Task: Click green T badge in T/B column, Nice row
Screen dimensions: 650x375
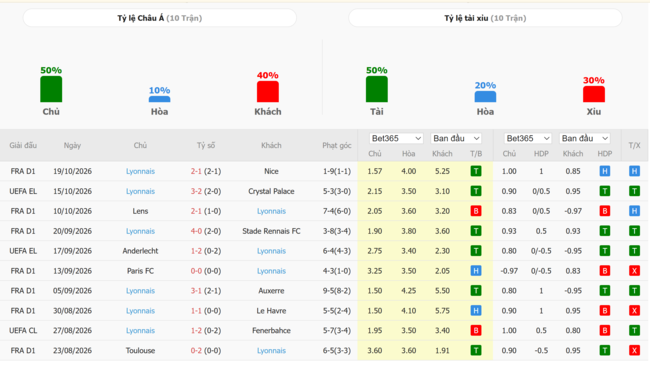Action: click(476, 171)
